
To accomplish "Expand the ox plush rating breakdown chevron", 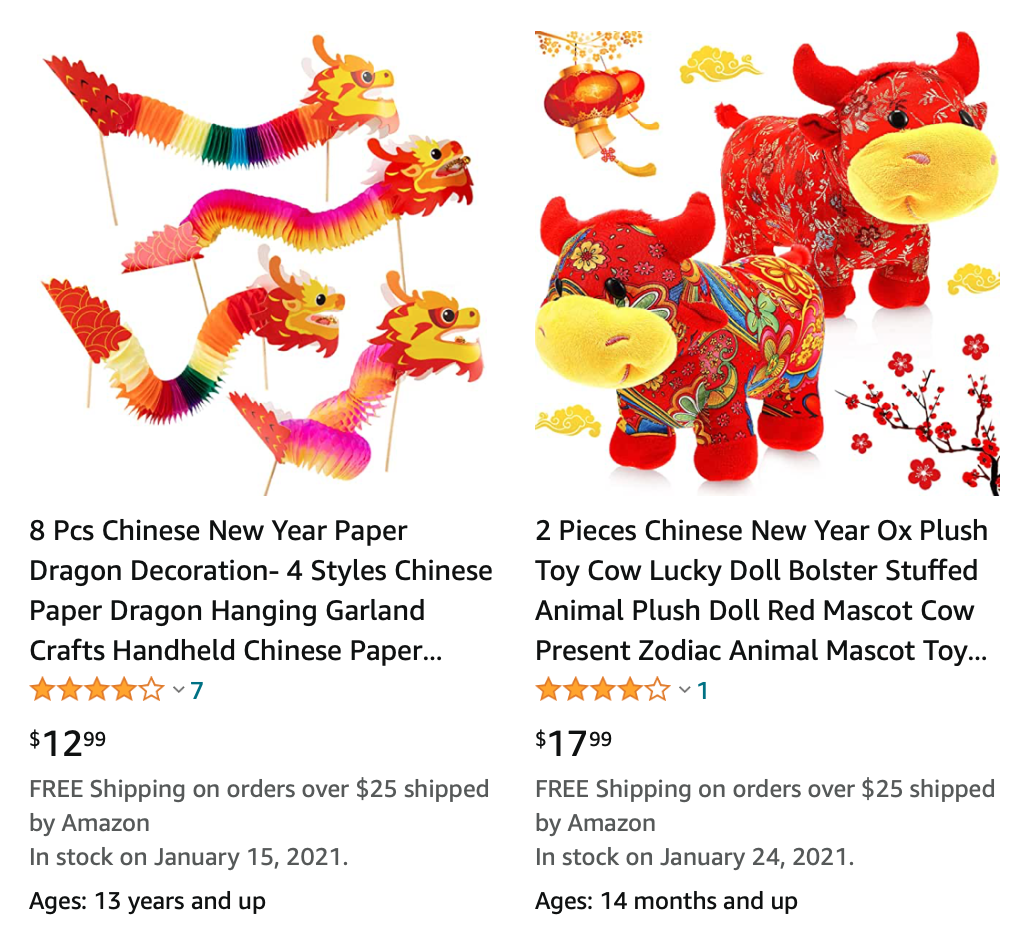I will (684, 690).
